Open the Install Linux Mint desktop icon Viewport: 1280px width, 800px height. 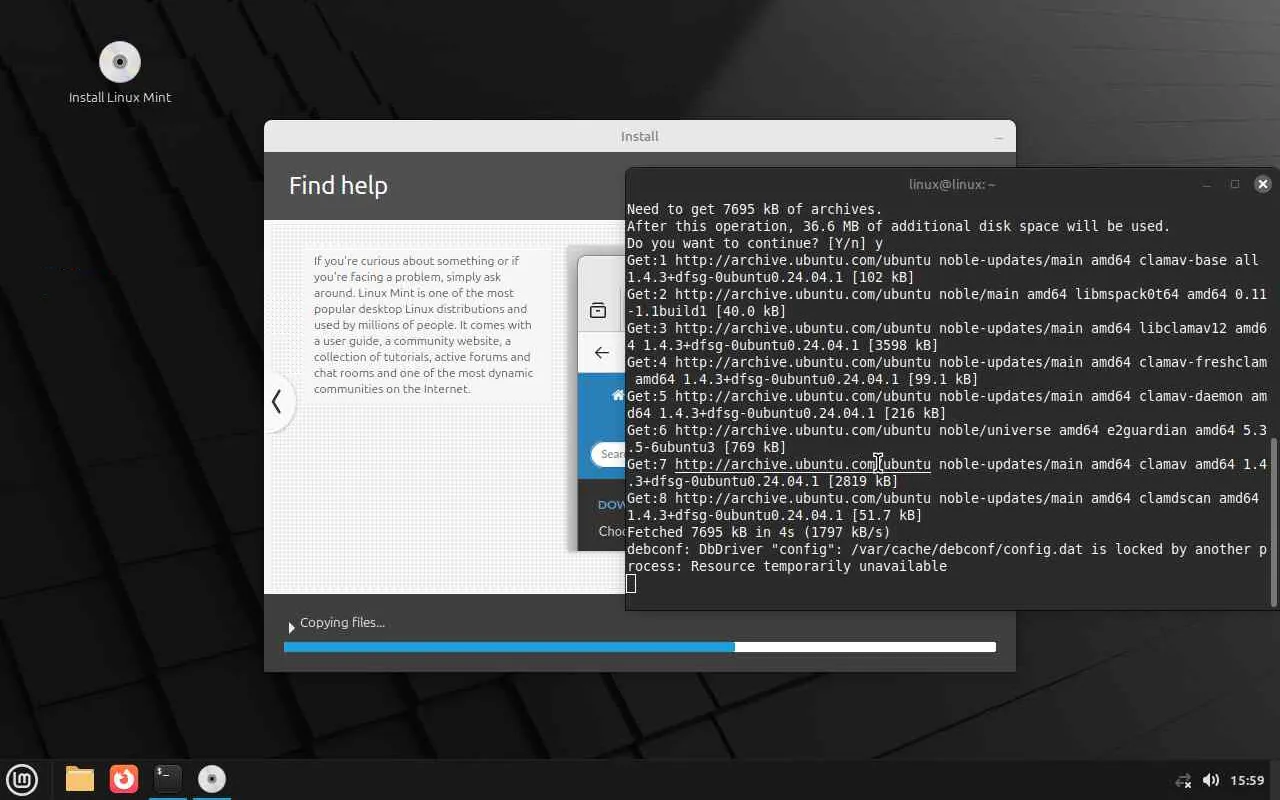pyautogui.click(x=120, y=73)
